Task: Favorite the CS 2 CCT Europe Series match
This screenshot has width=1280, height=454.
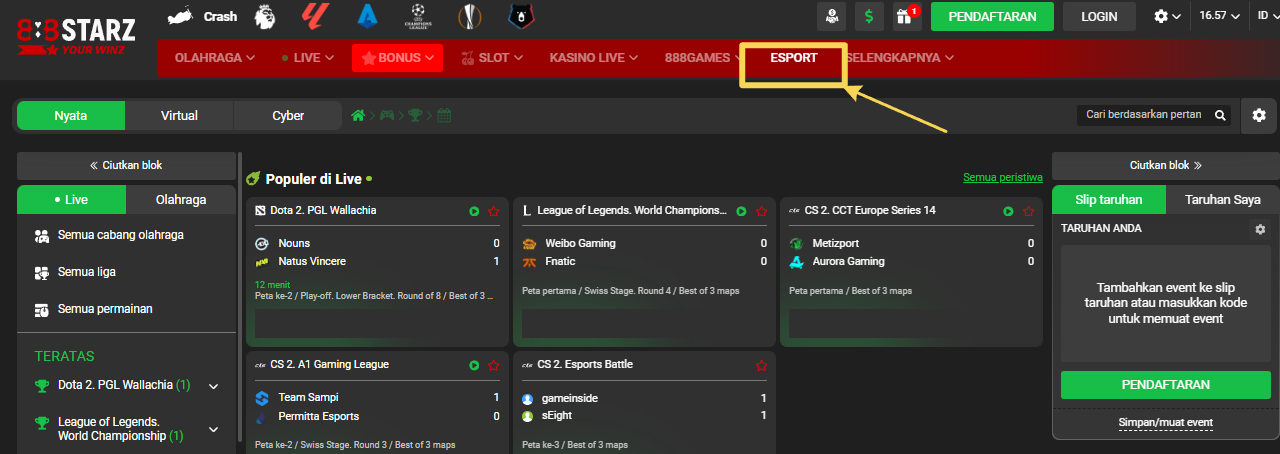Action: click(1027, 211)
